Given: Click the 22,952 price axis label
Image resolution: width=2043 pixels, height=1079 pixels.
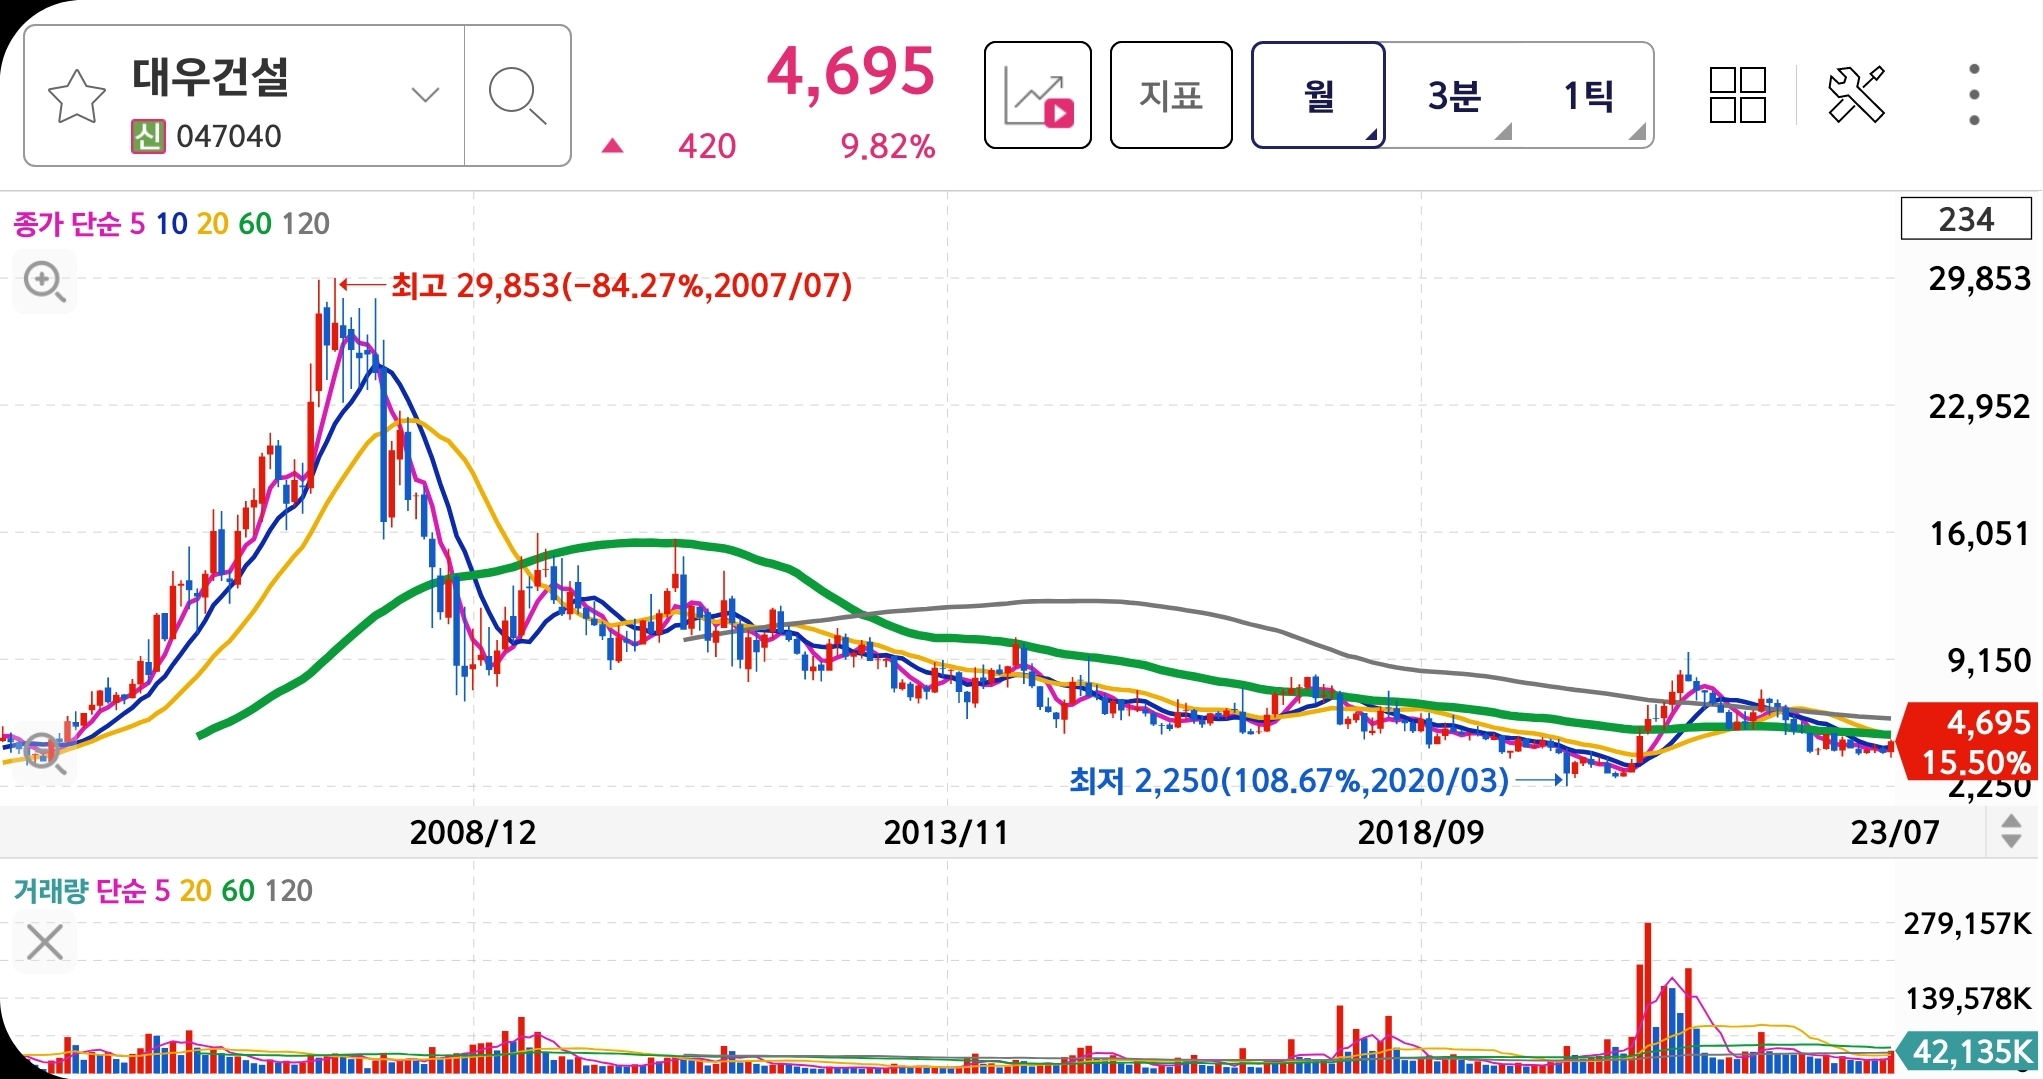Looking at the screenshot, I should point(1979,407).
